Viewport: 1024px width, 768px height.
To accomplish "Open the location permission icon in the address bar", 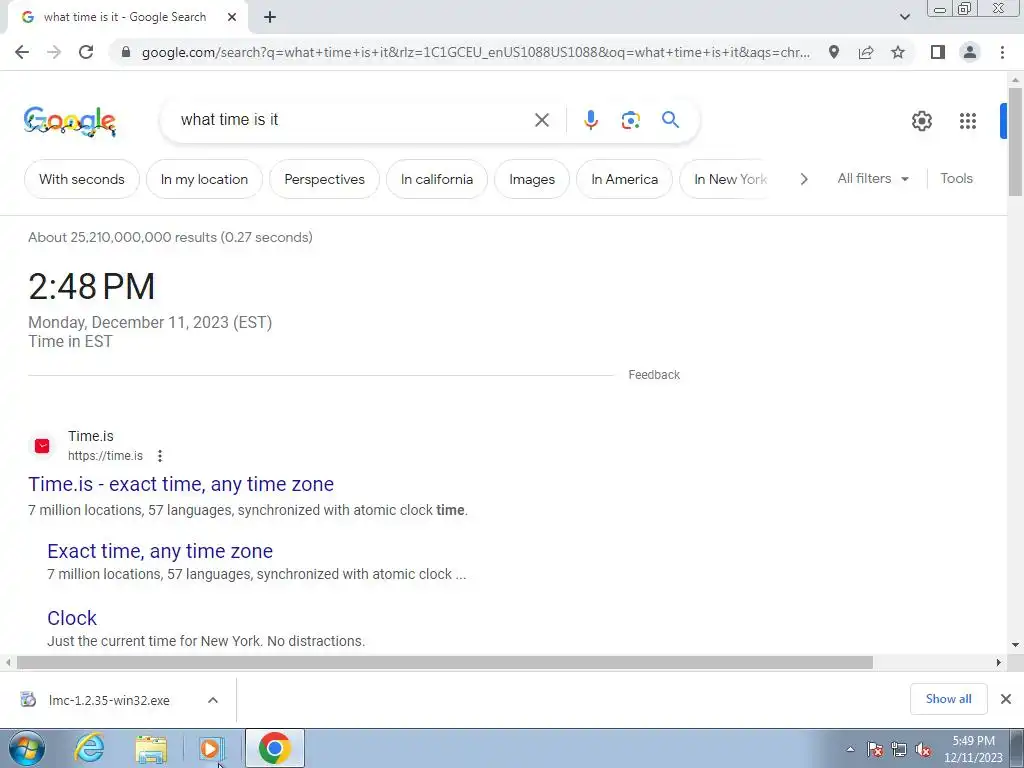I will point(834,52).
